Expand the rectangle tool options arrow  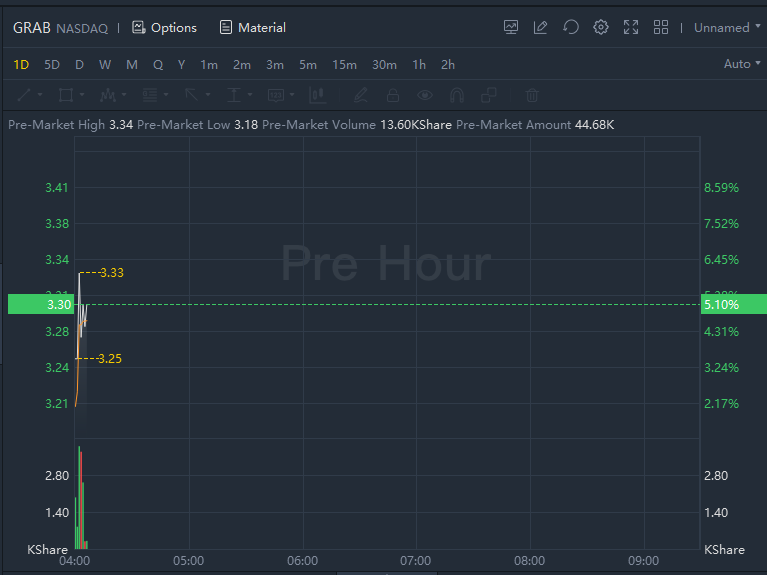(x=82, y=94)
